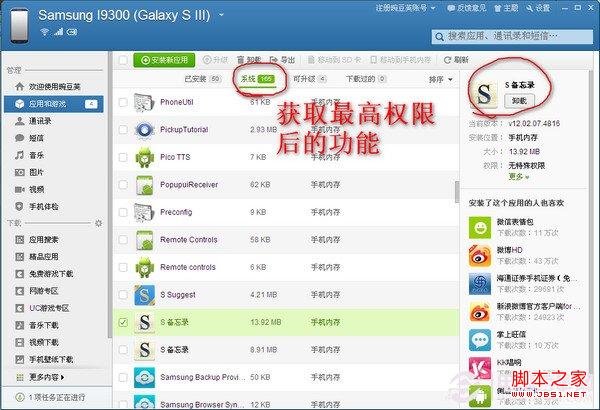Screen dimensions: 600x410
Task: Click the 升级 toolbar button
Action: click(x=215, y=60)
